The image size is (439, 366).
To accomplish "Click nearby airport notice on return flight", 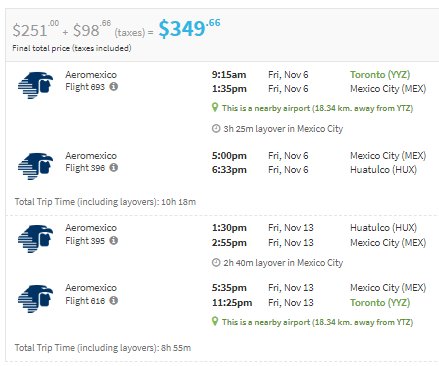I will point(317,322).
